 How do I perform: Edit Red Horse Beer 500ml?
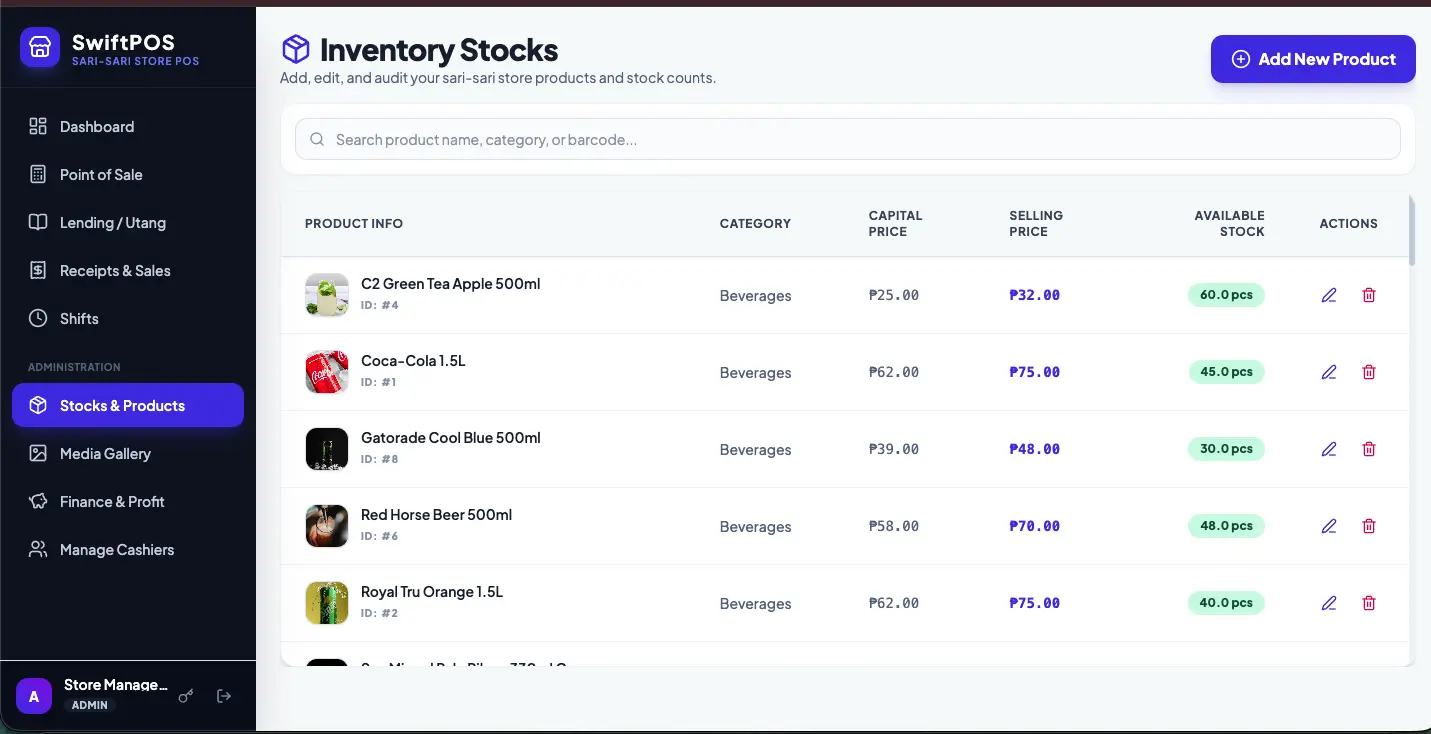1329,526
